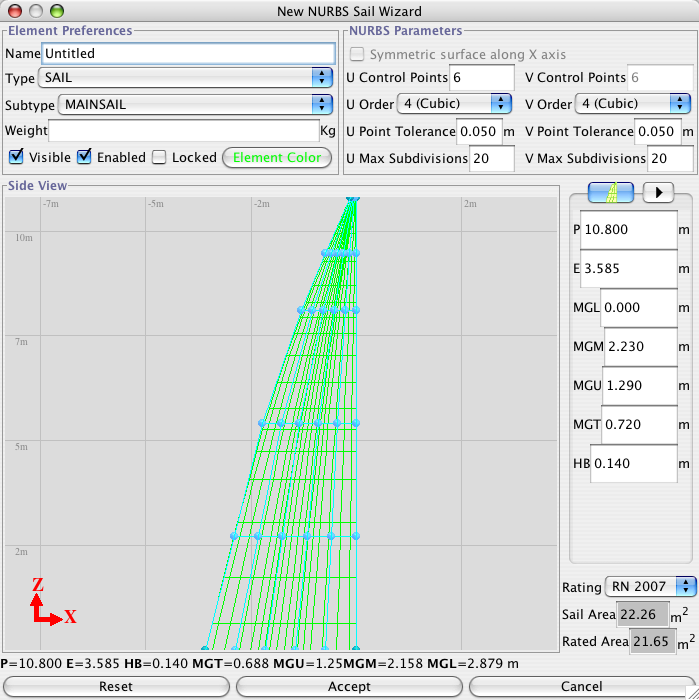Switch to the play arrow tab

click(x=658, y=193)
